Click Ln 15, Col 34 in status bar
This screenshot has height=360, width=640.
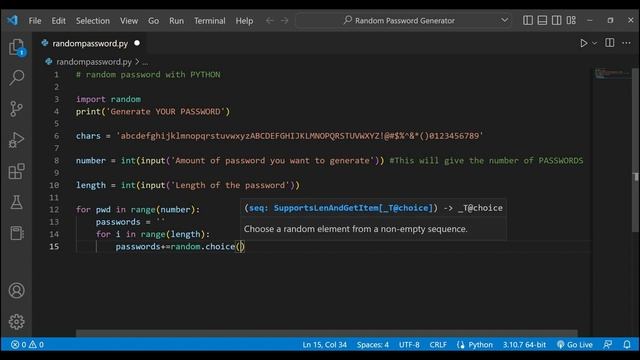(324, 345)
